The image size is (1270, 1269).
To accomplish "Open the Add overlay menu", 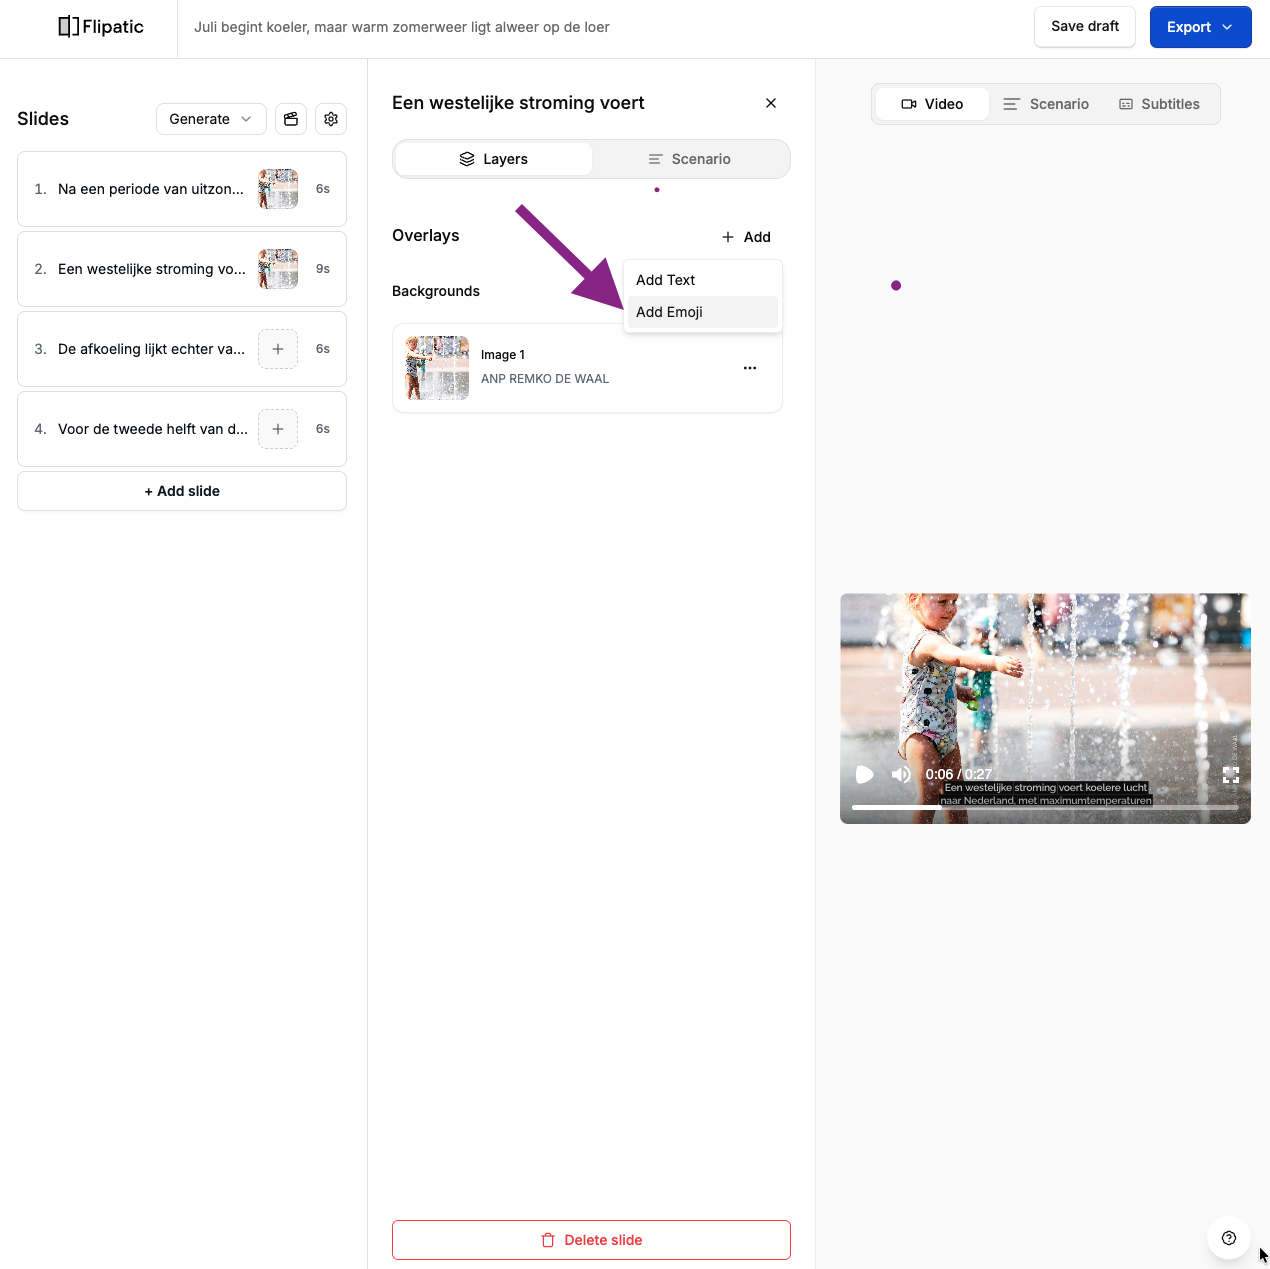I will 746,237.
